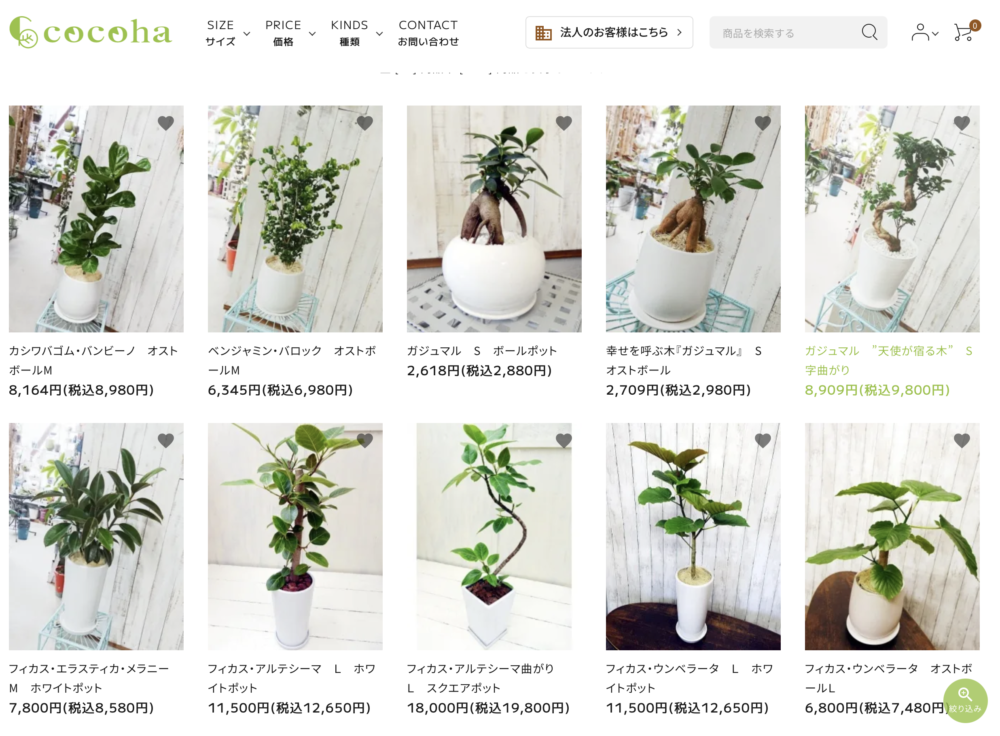Expand the SIZE サイズ dropdown
Viewport: 1000px width, 736px height.
coord(227,33)
